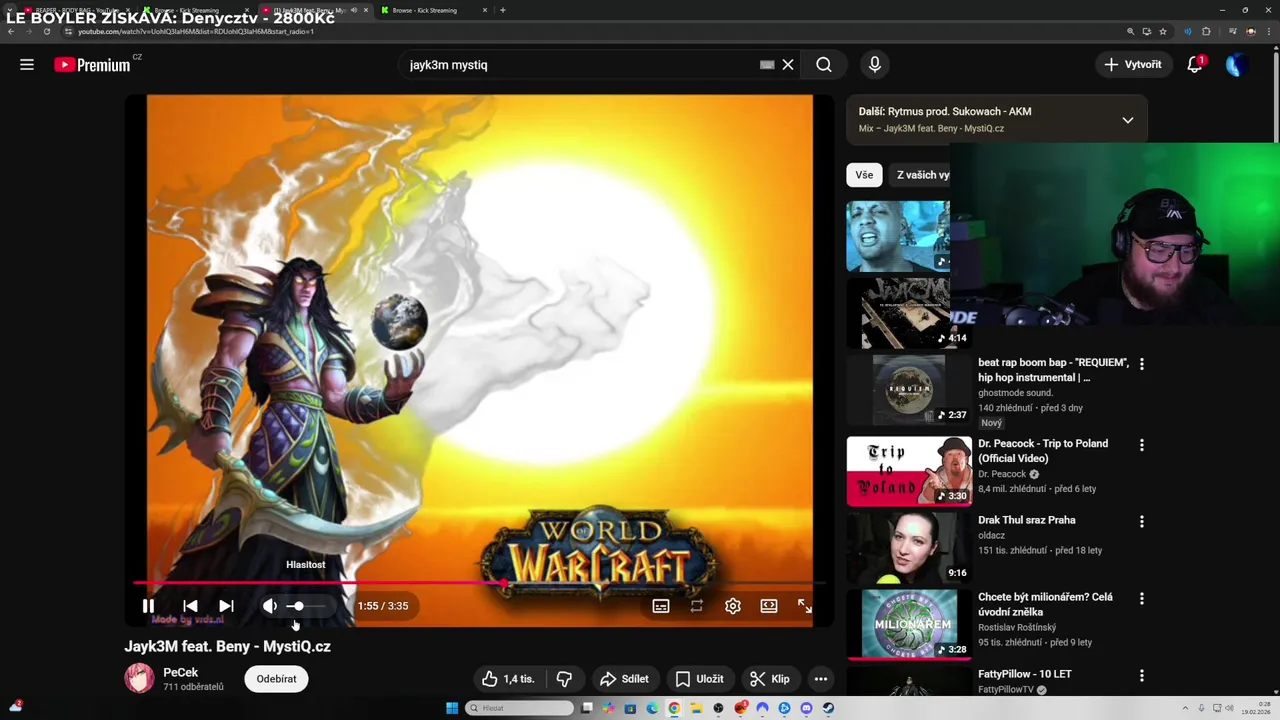Open Discord from the taskbar
The image size is (1280, 720).
point(806,708)
